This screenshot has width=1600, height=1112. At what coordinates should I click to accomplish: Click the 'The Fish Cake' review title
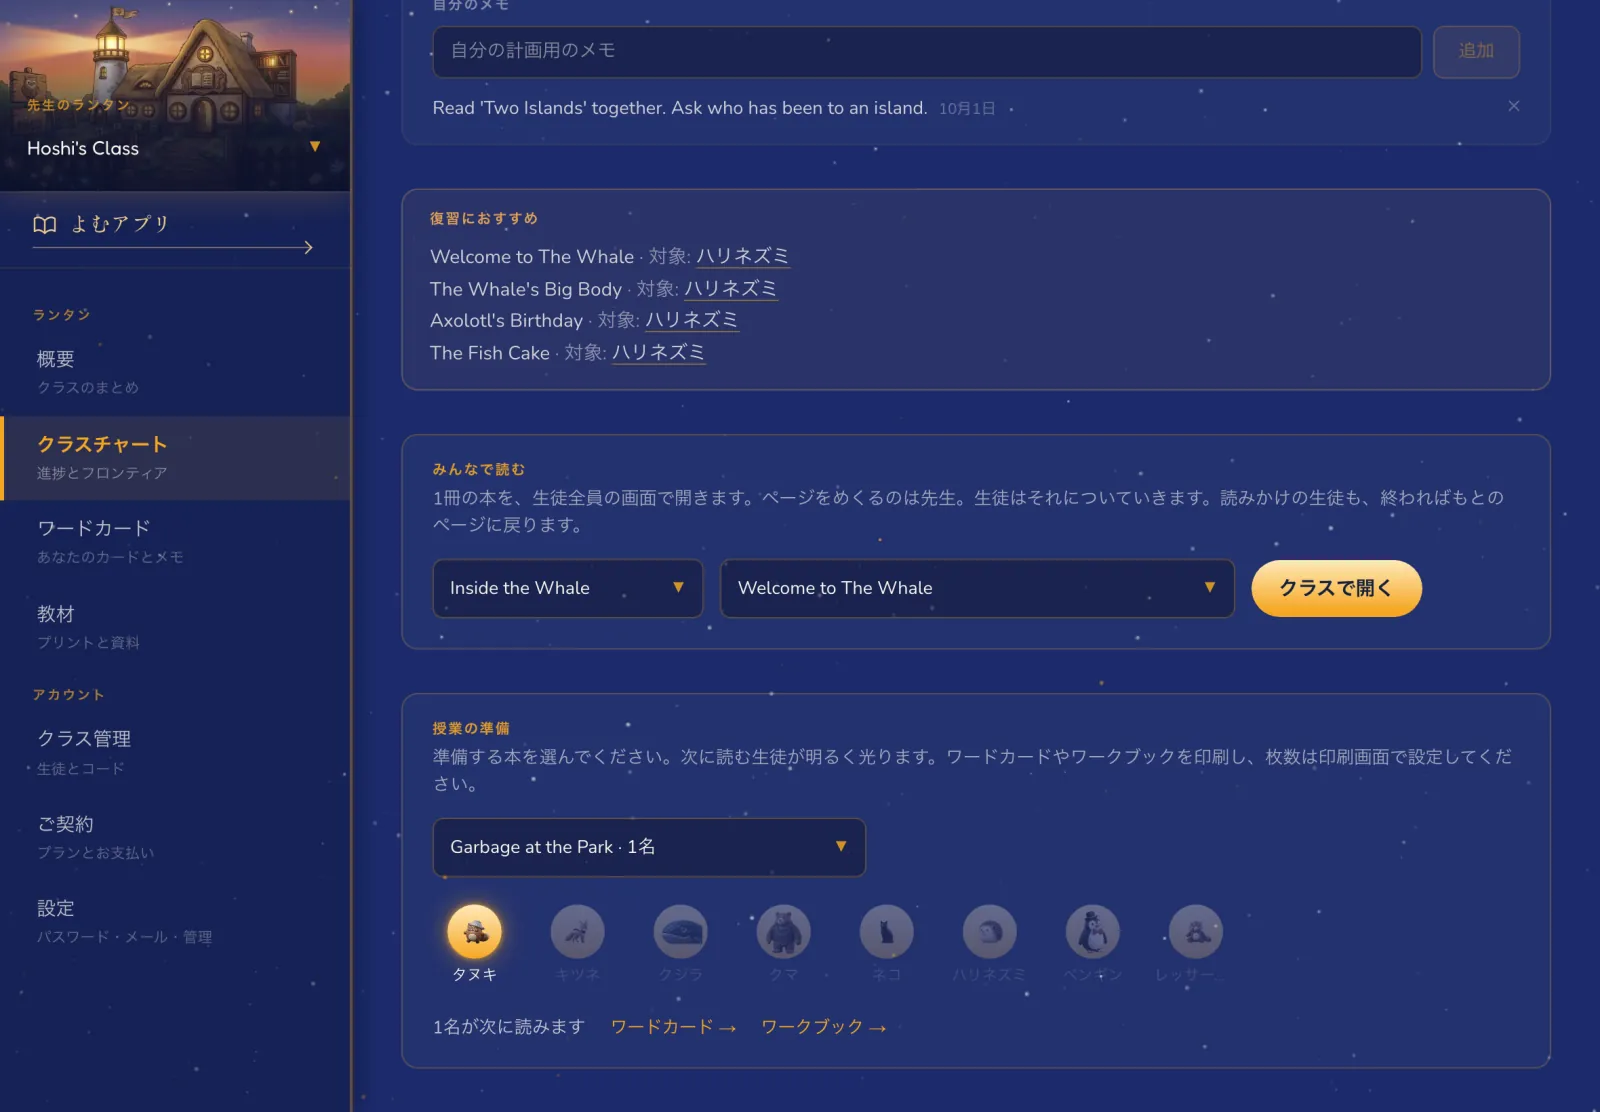click(x=490, y=353)
